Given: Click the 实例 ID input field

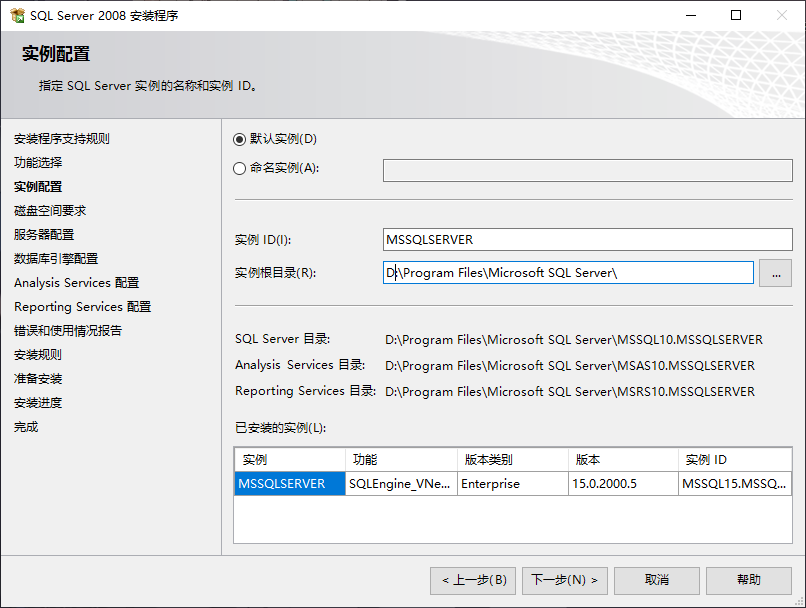Looking at the screenshot, I should (587, 239).
